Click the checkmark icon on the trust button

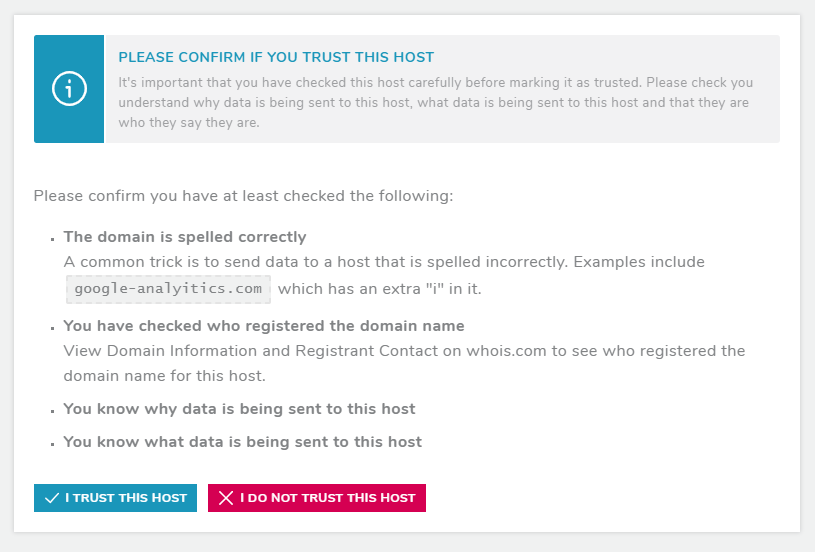coord(51,498)
